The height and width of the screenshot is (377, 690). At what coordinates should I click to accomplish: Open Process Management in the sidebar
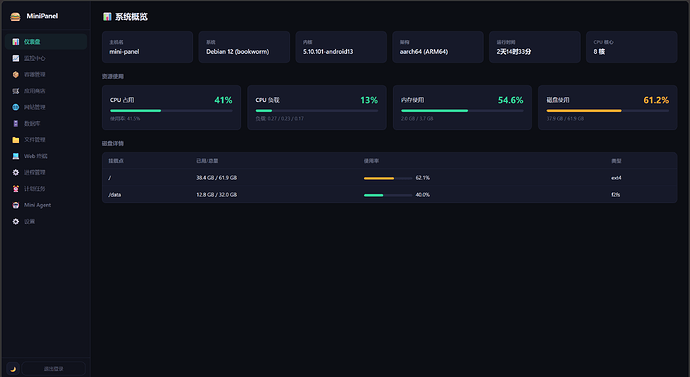pyautogui.click(x=46, y=172)
